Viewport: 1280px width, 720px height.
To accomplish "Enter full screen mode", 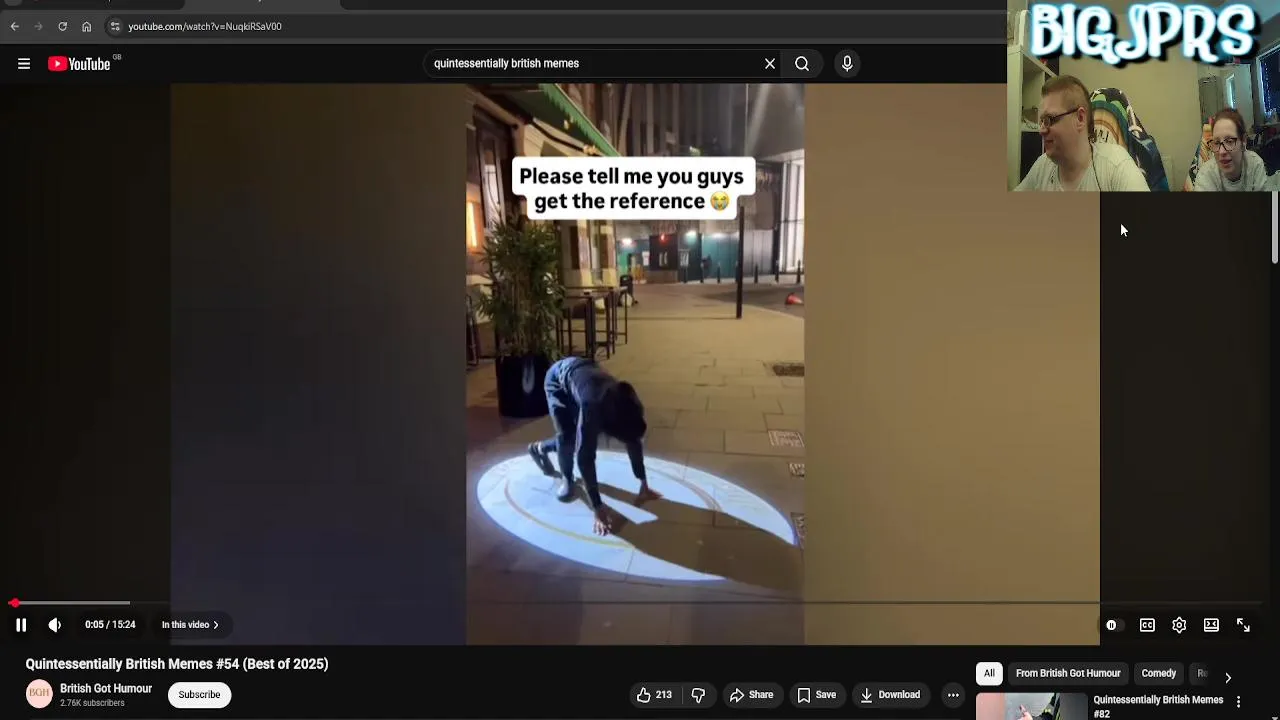I will (1243, 625).
